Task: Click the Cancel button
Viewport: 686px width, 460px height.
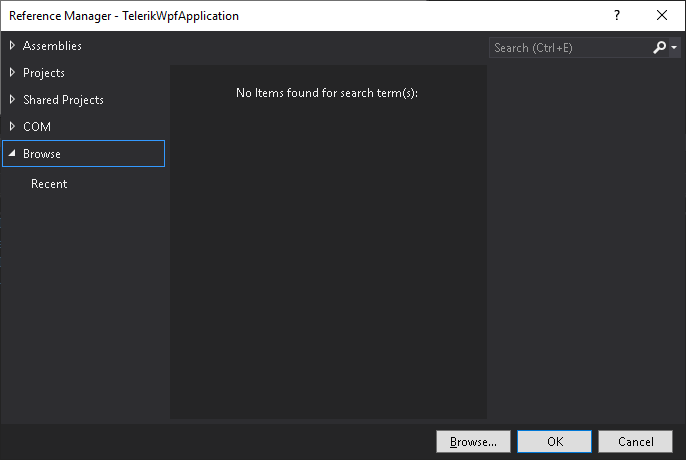Action: pos(636,442)
